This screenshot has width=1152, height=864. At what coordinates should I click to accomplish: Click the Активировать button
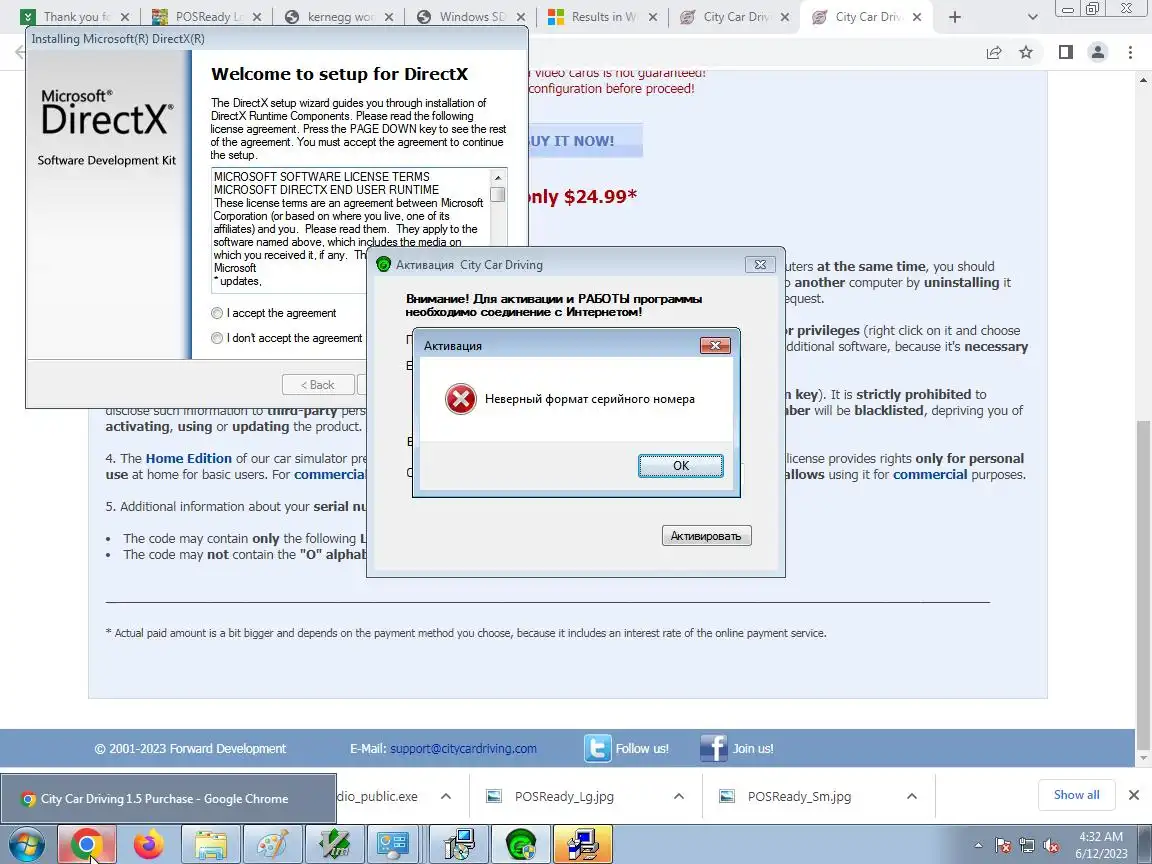click(x=706, y=536)
